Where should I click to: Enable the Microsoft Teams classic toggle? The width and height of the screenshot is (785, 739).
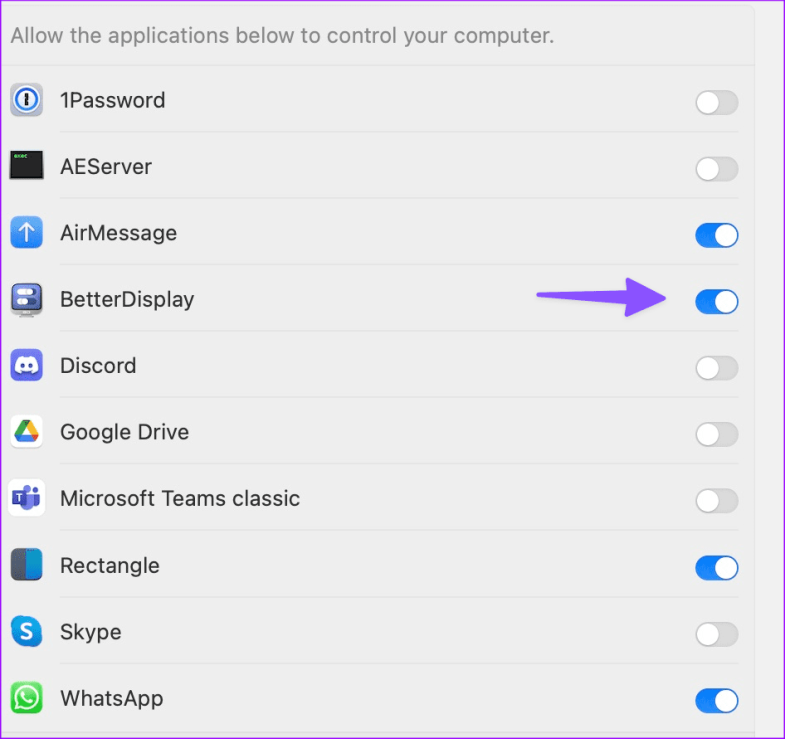[716, 501]
